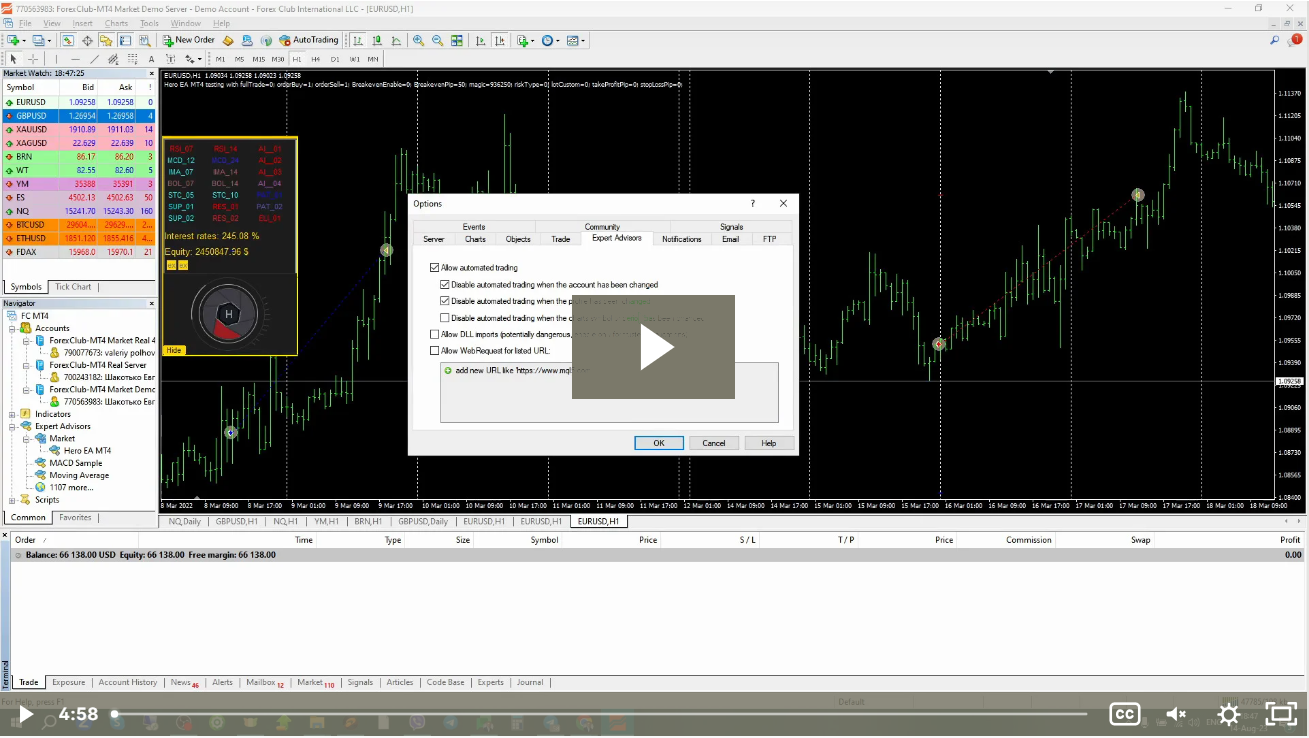Uncheck Allow automated trading
Screen dimensions: 1309x738
pos(435,267)
